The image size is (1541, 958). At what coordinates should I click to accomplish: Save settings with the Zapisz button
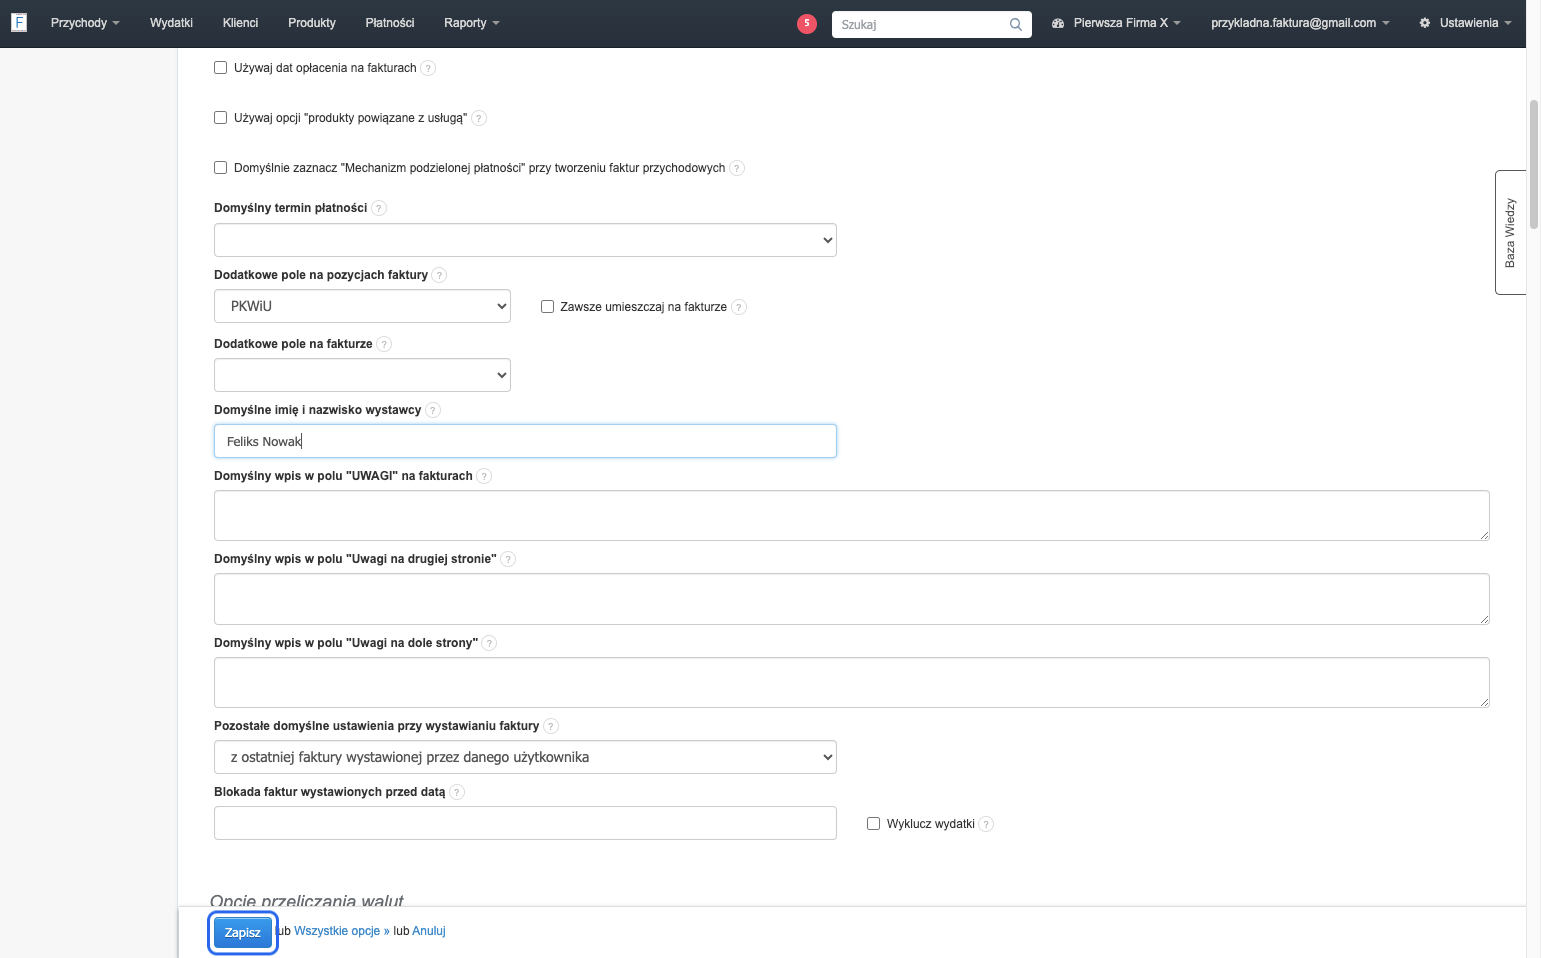tap(243, 932)
